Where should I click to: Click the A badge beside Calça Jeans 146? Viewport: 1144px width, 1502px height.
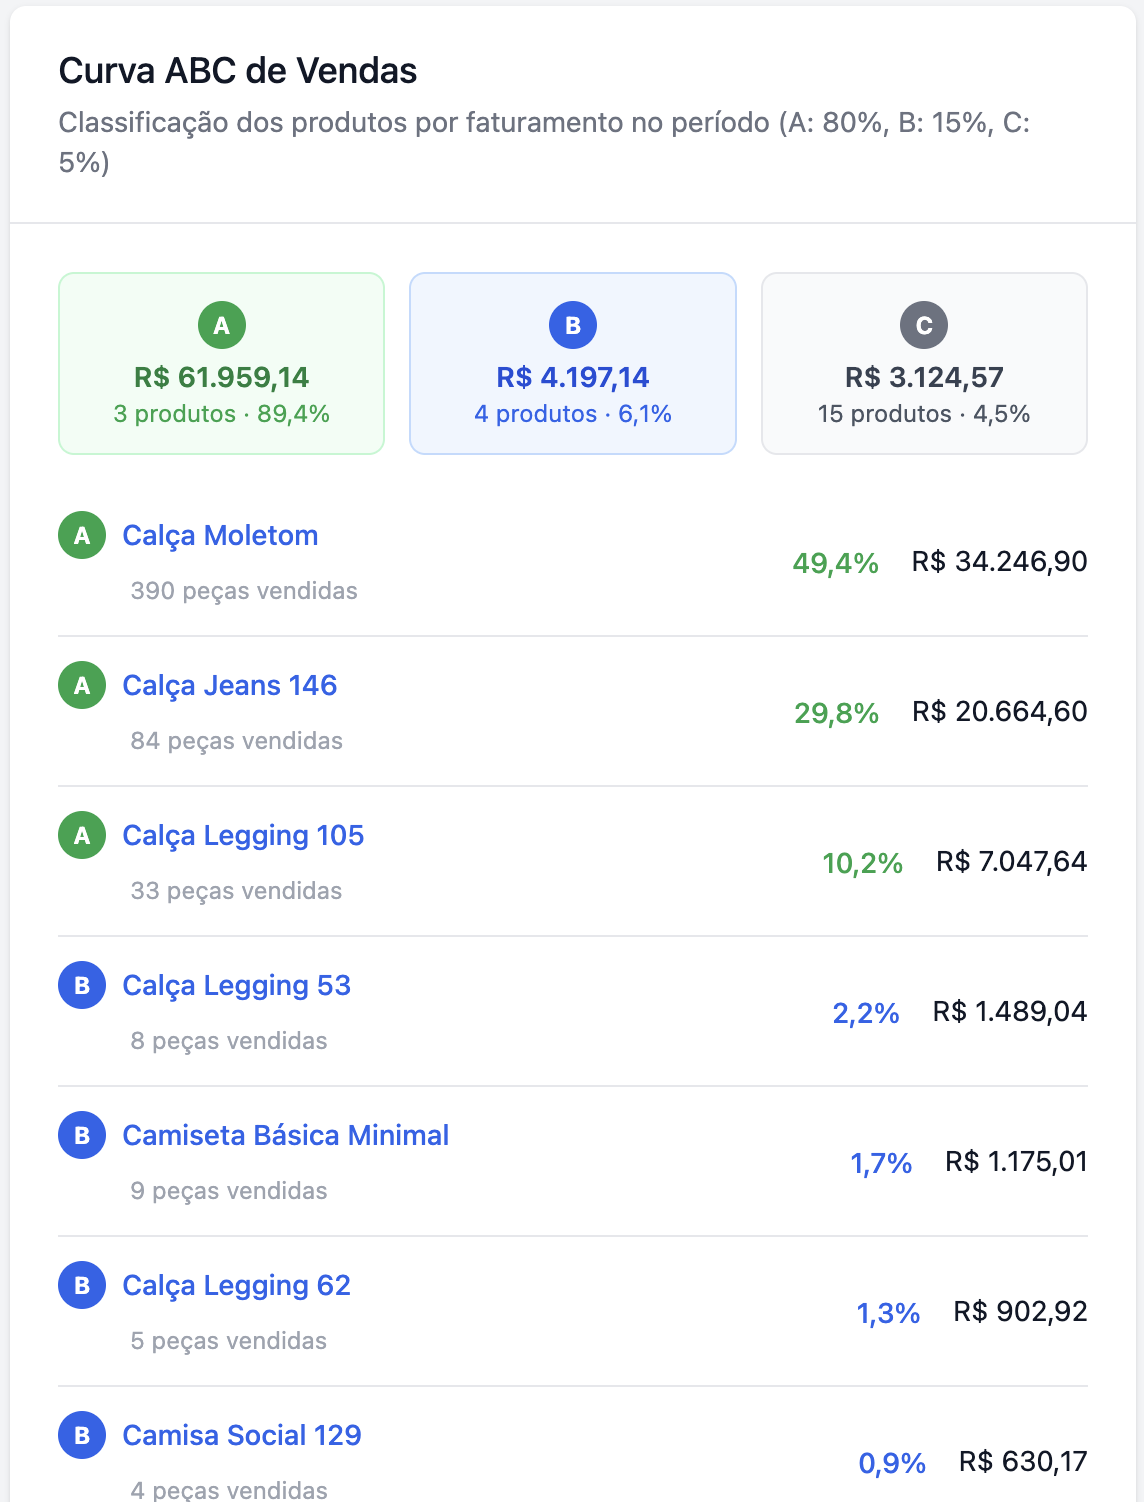pos(82,685)
